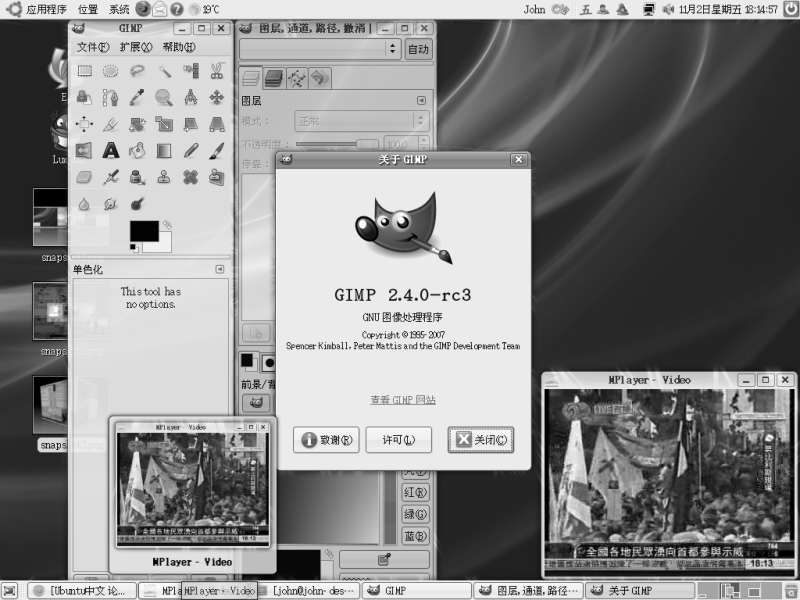Switch to the Layers tab in dock
800x600 pixels.
coord(252,78)
